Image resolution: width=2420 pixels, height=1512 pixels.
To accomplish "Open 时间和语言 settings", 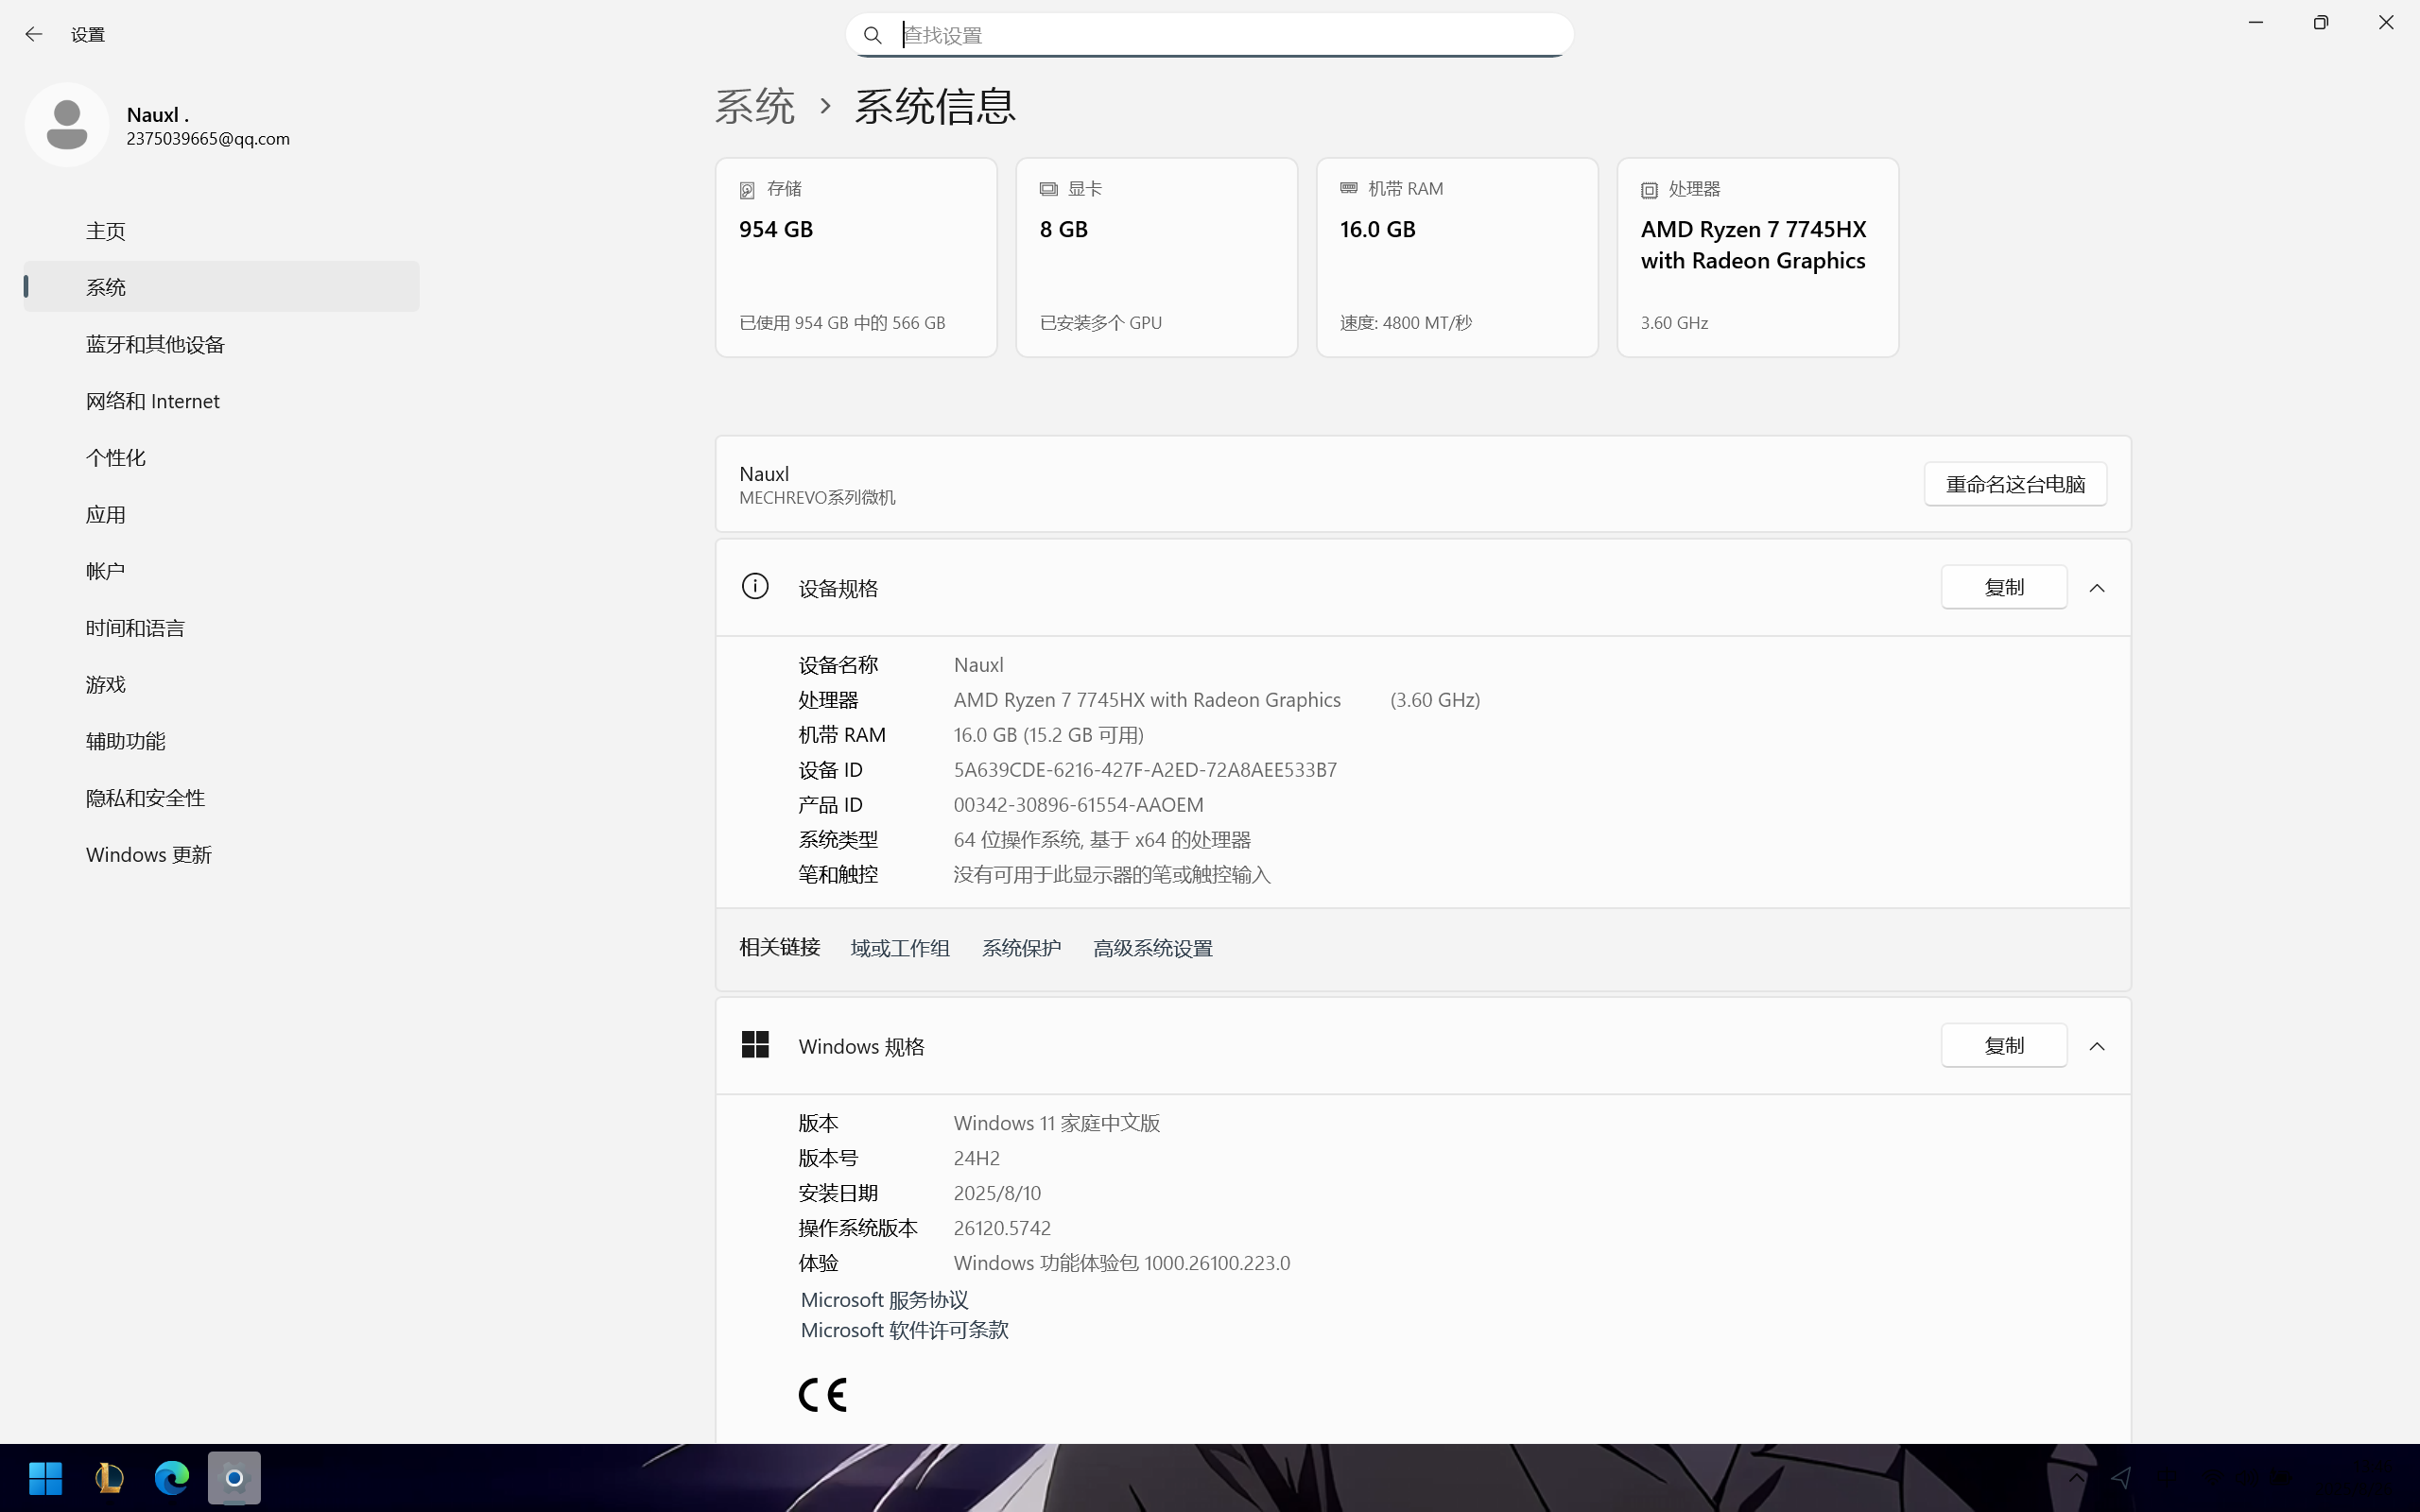I will [x=221, y=628].
